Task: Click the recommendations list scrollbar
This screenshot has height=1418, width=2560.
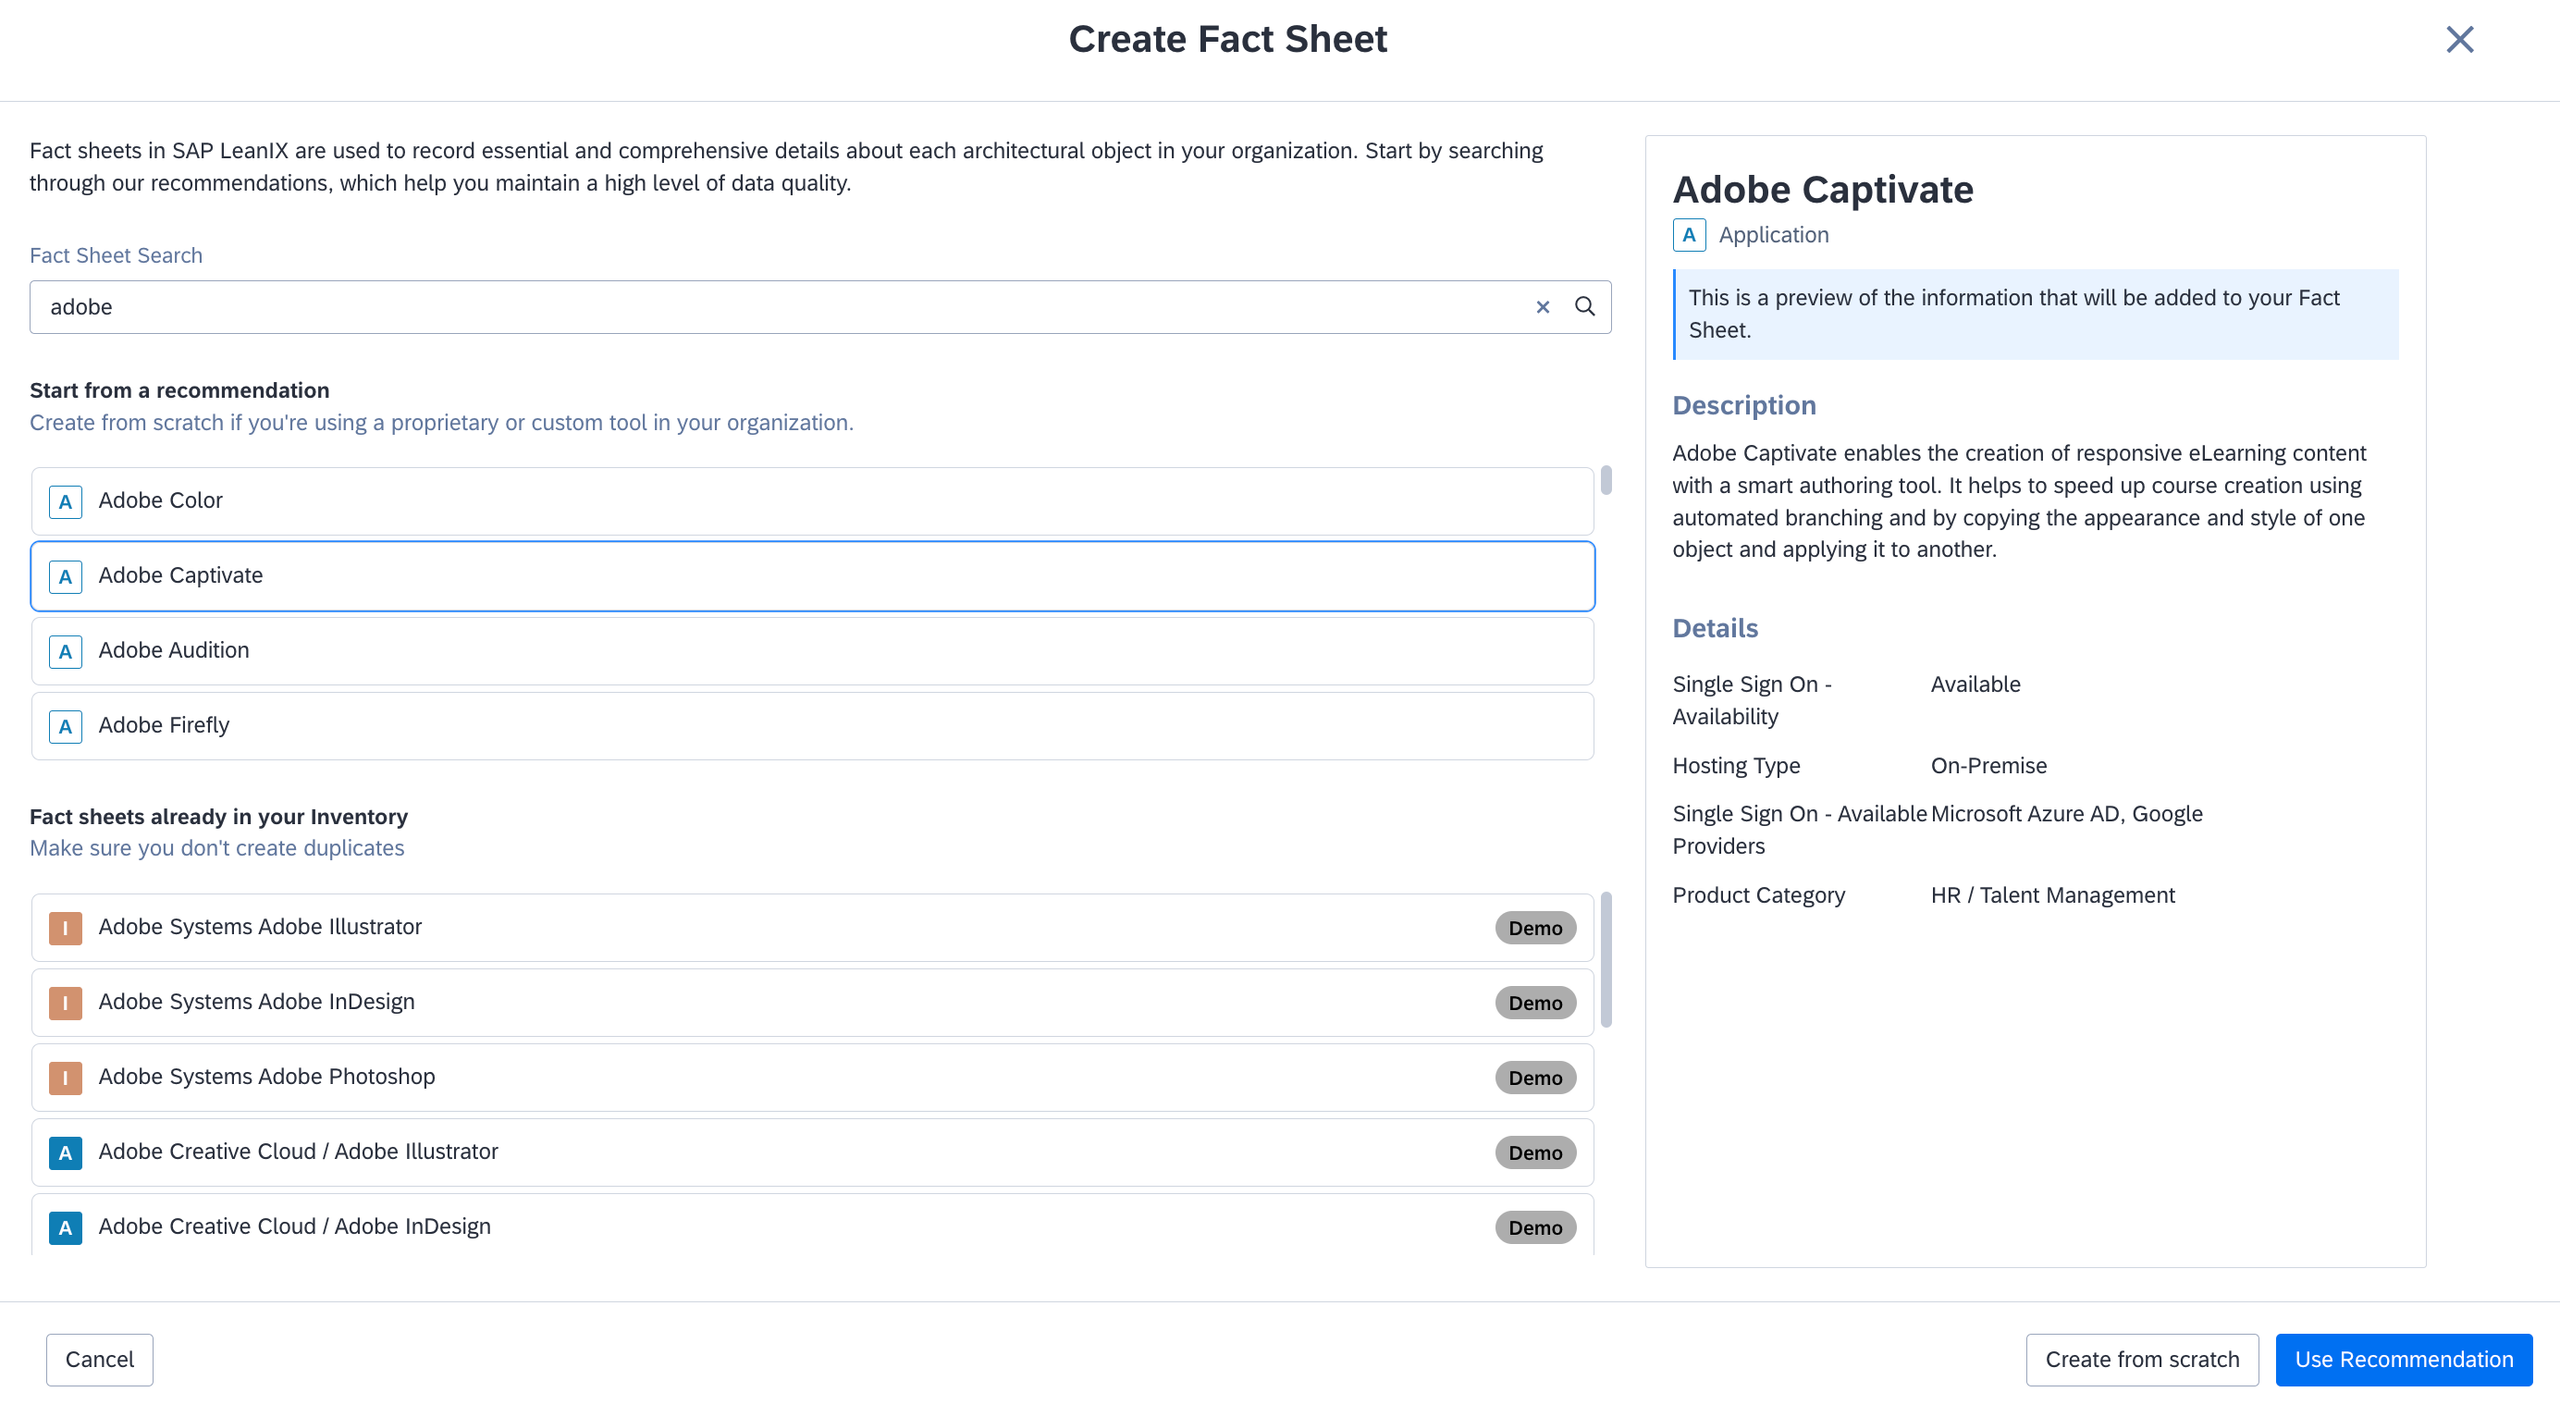Action: coord(1606,480)
